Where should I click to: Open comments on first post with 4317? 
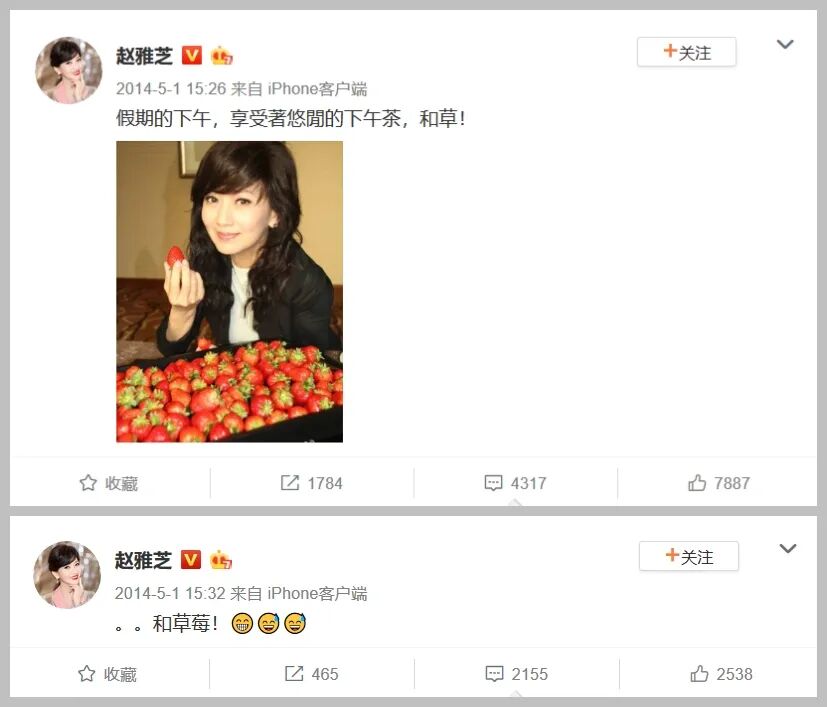coord(515,483)
